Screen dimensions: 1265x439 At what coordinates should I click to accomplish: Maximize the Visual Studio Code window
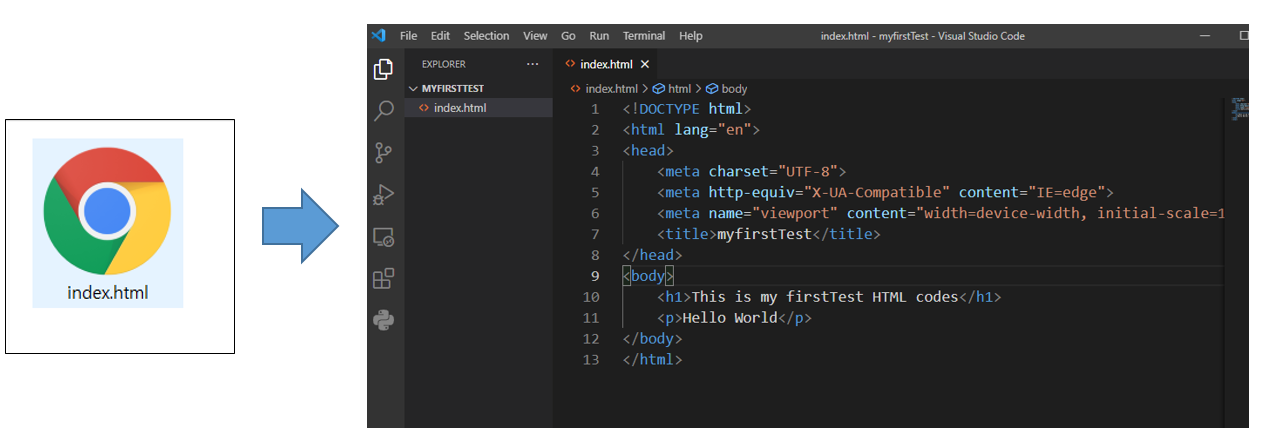pos(1243,35)
